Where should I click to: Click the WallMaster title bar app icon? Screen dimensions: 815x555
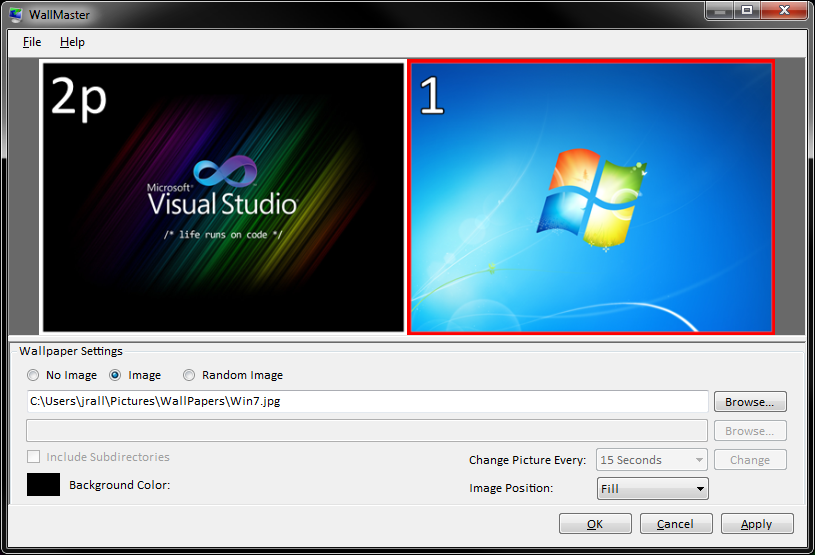tap(16, 15)
